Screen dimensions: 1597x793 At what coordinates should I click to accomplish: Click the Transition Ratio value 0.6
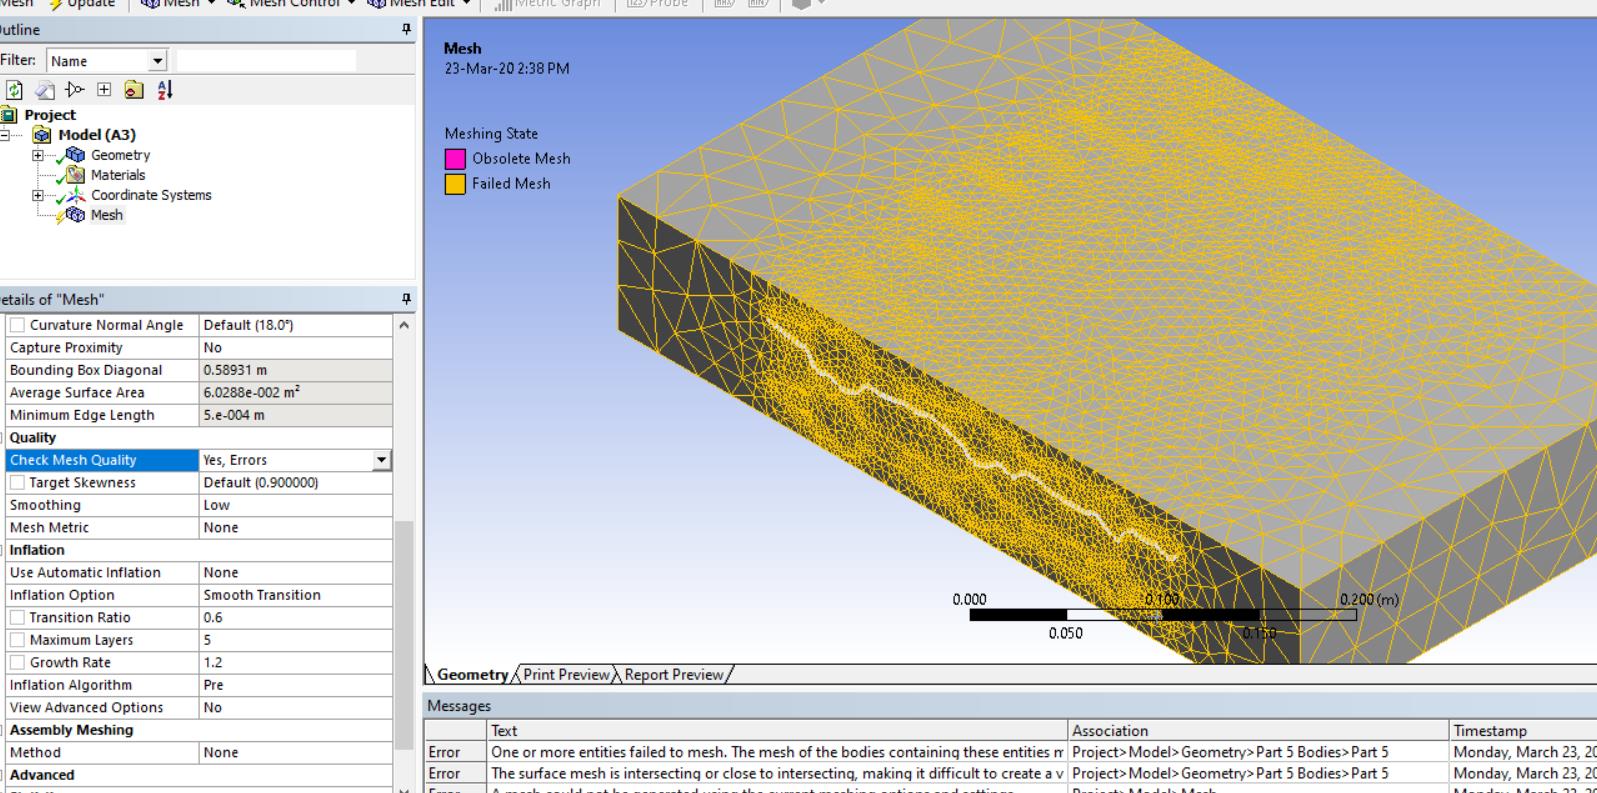[296, 618]
